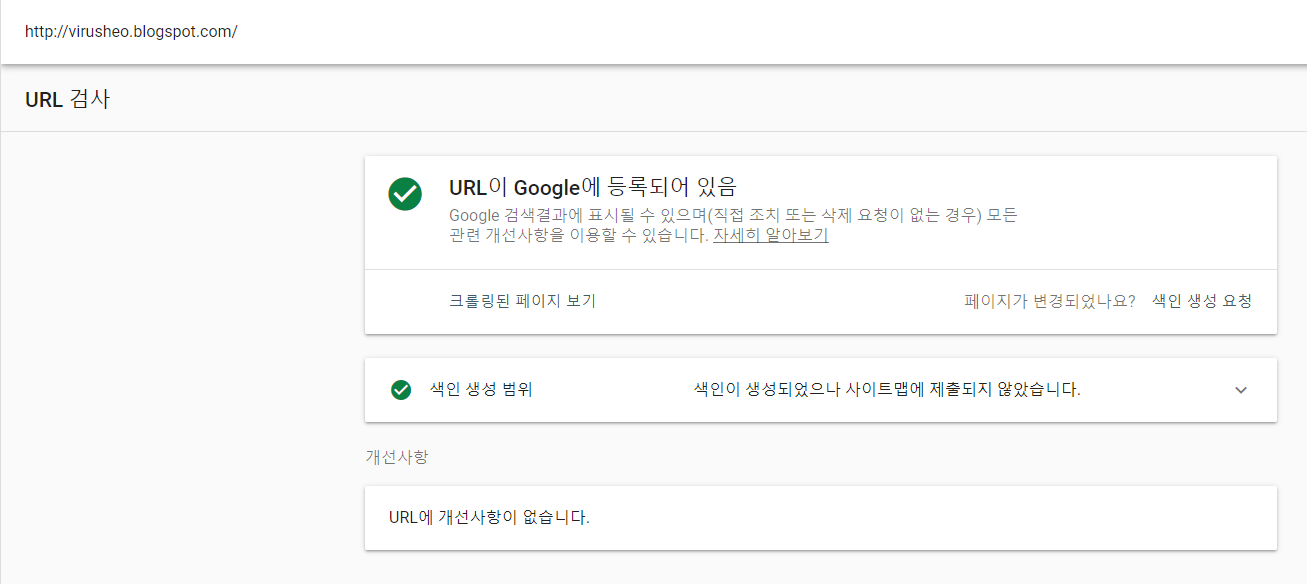Click the text 색인이 생성되었으나 사이트맵에 제출되지 않았습니다.
Viewport: 1307px width, 584px height.
click(887, 390)
